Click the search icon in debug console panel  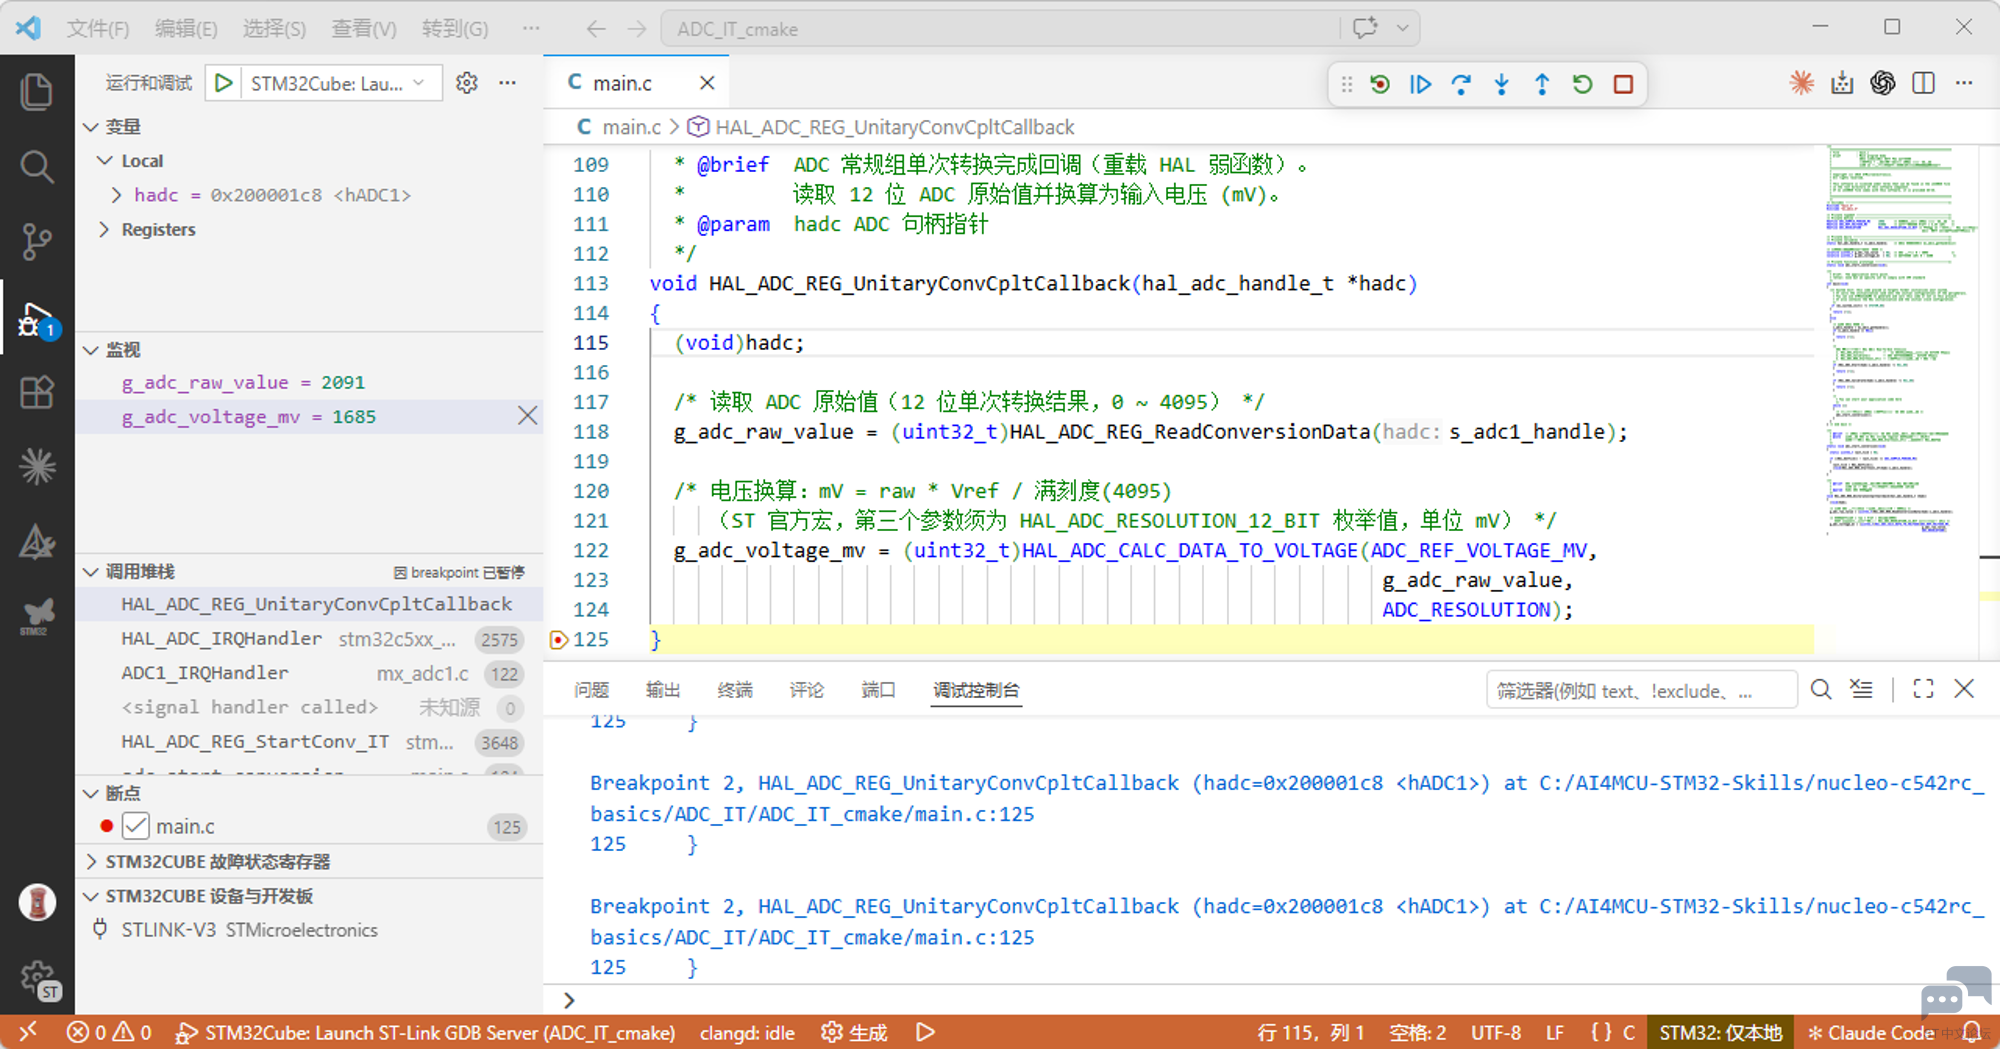tap(1821, 690)
